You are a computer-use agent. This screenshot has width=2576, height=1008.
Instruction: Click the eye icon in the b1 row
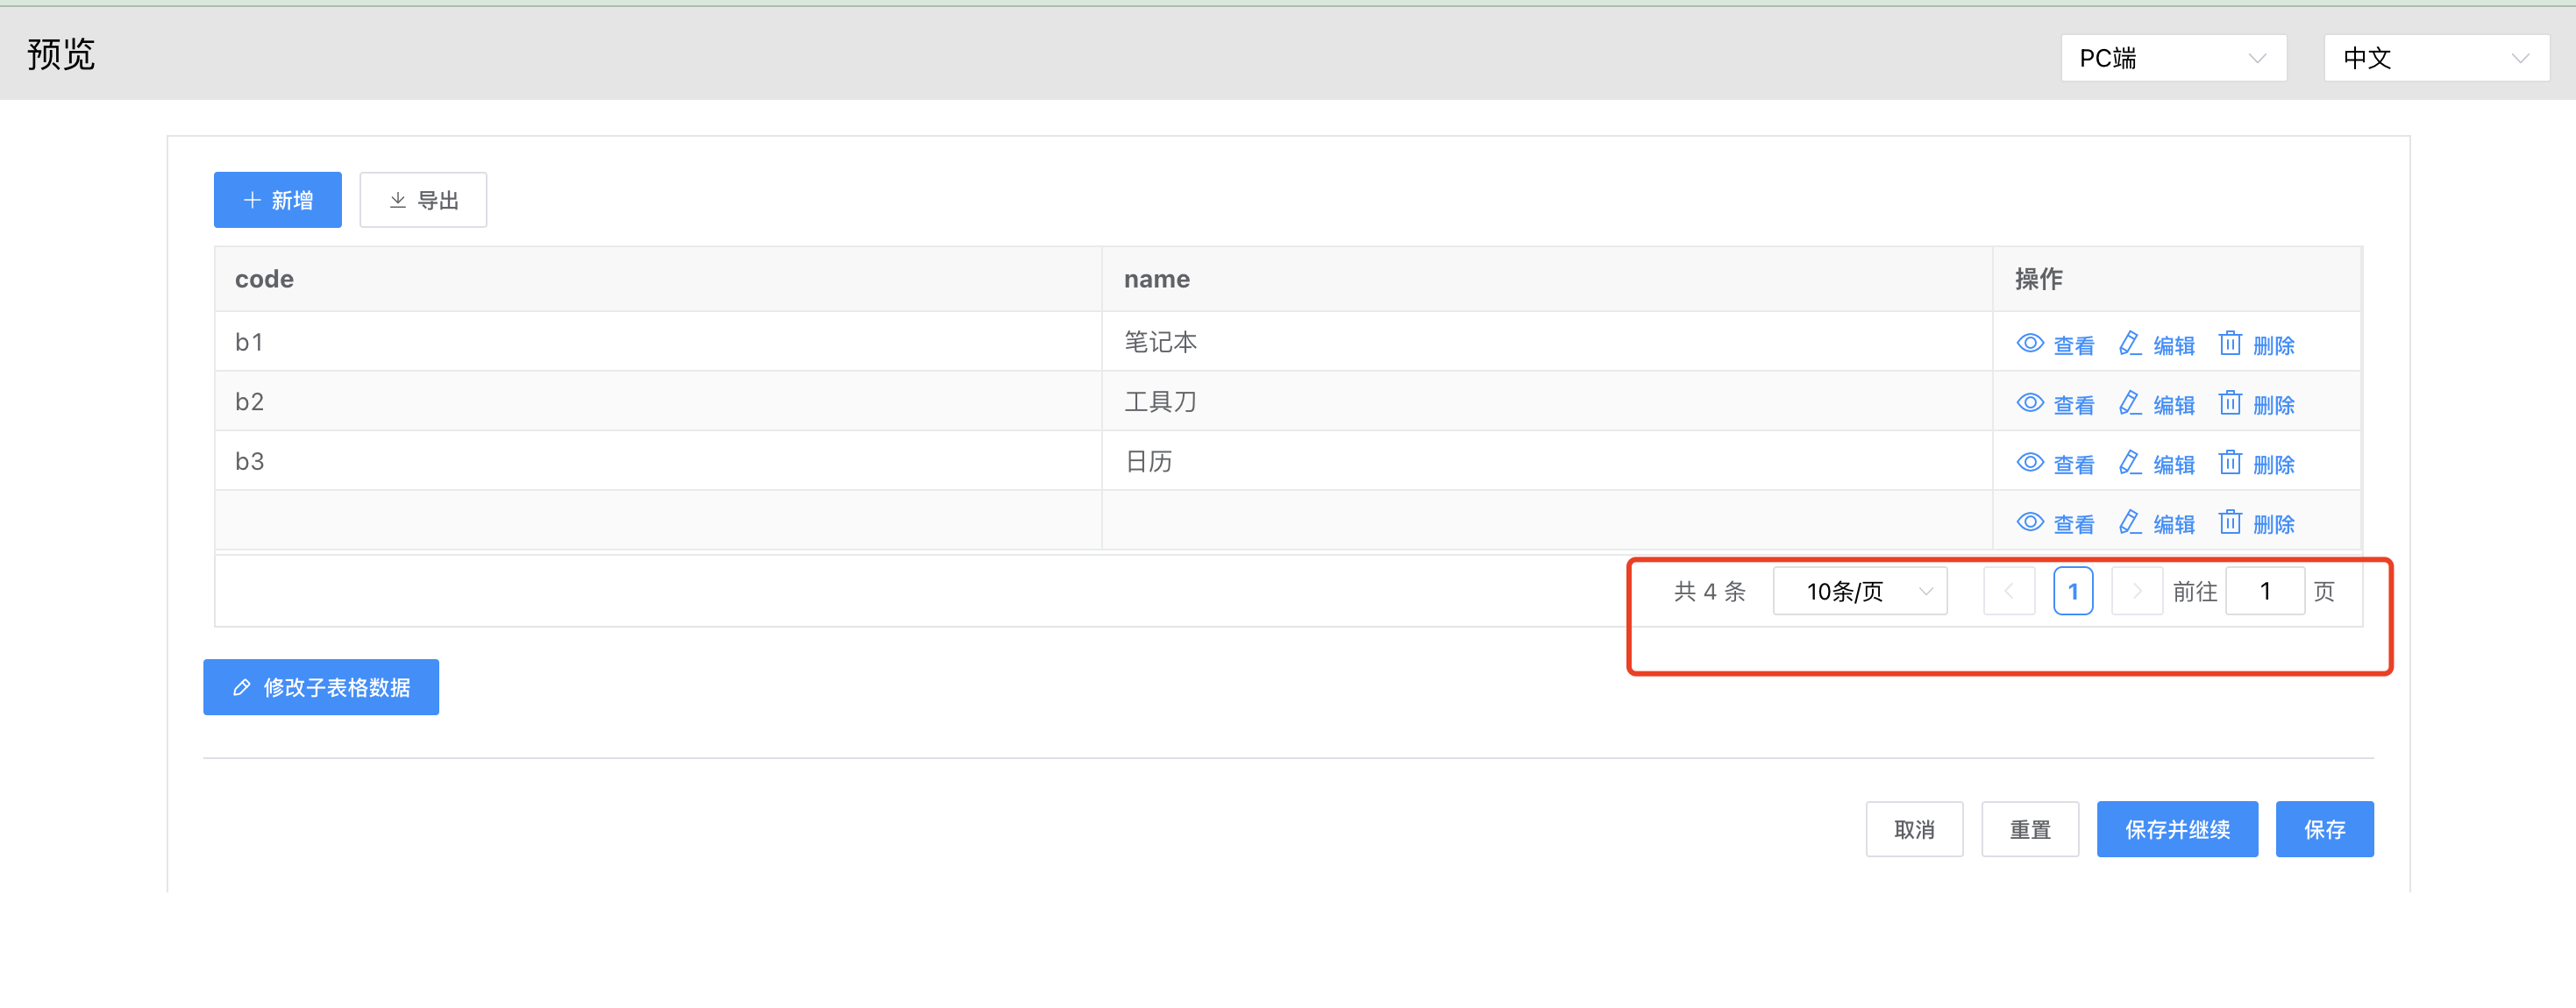[2029, 343]
